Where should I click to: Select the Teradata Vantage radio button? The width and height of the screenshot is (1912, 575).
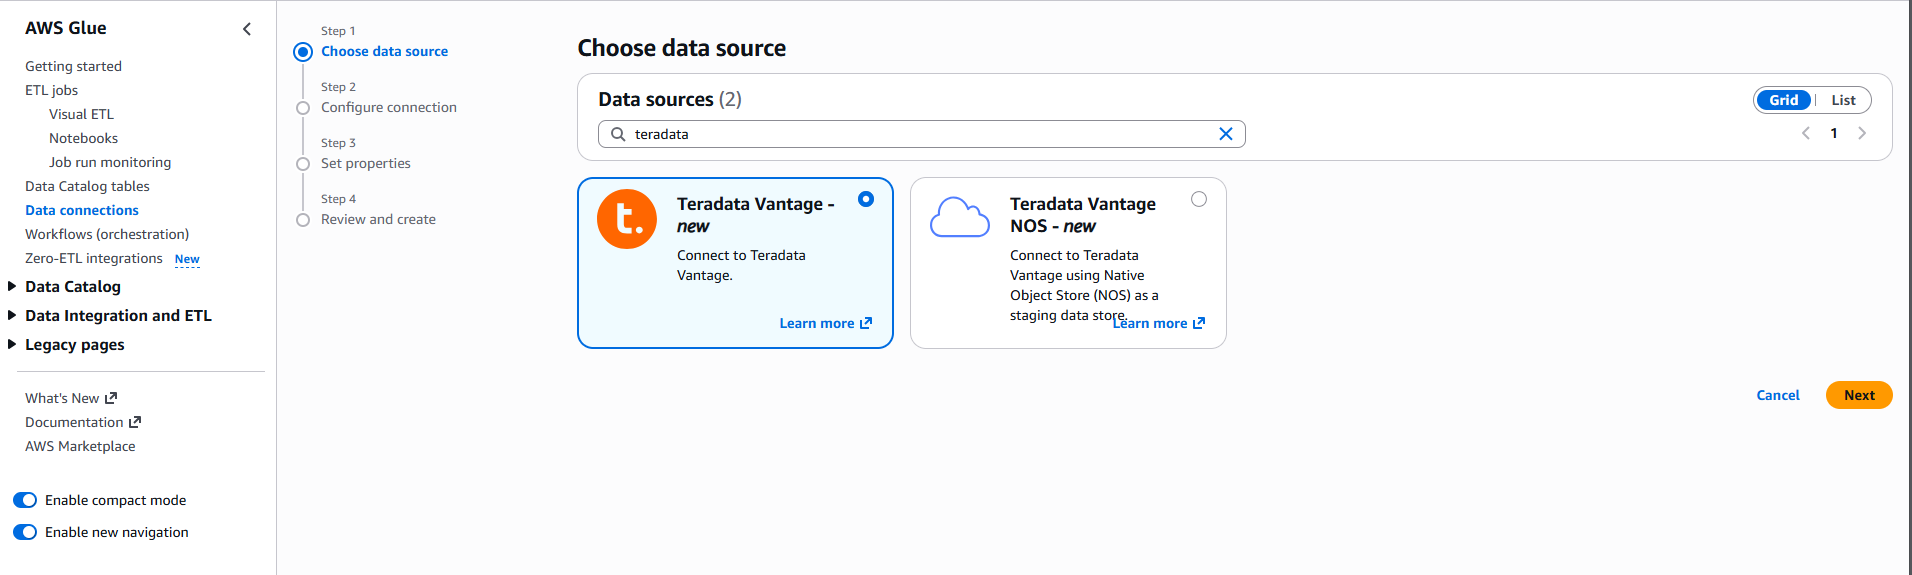(x=866, y=199)
